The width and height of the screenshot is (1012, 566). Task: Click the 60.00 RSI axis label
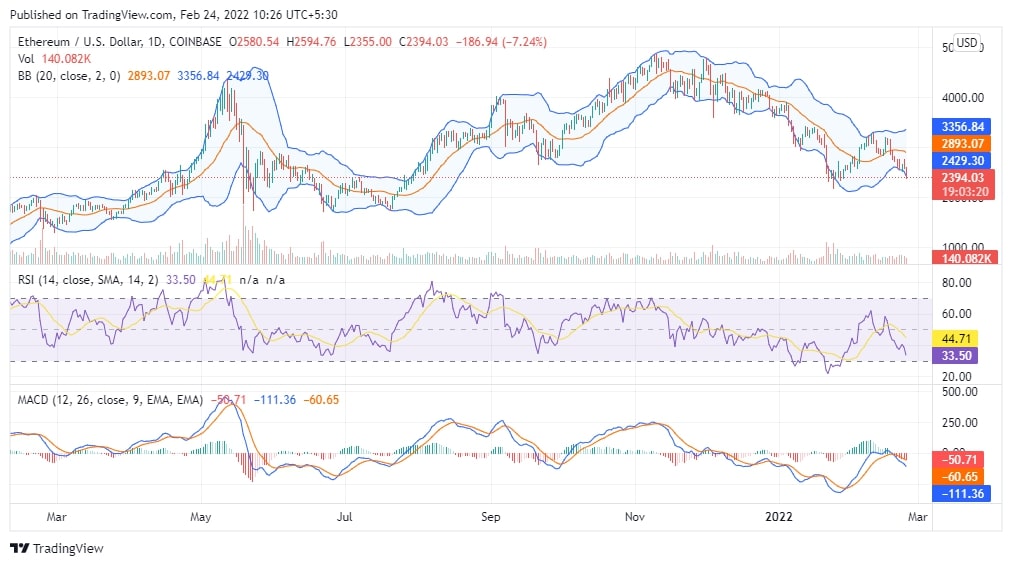[956, 314]
